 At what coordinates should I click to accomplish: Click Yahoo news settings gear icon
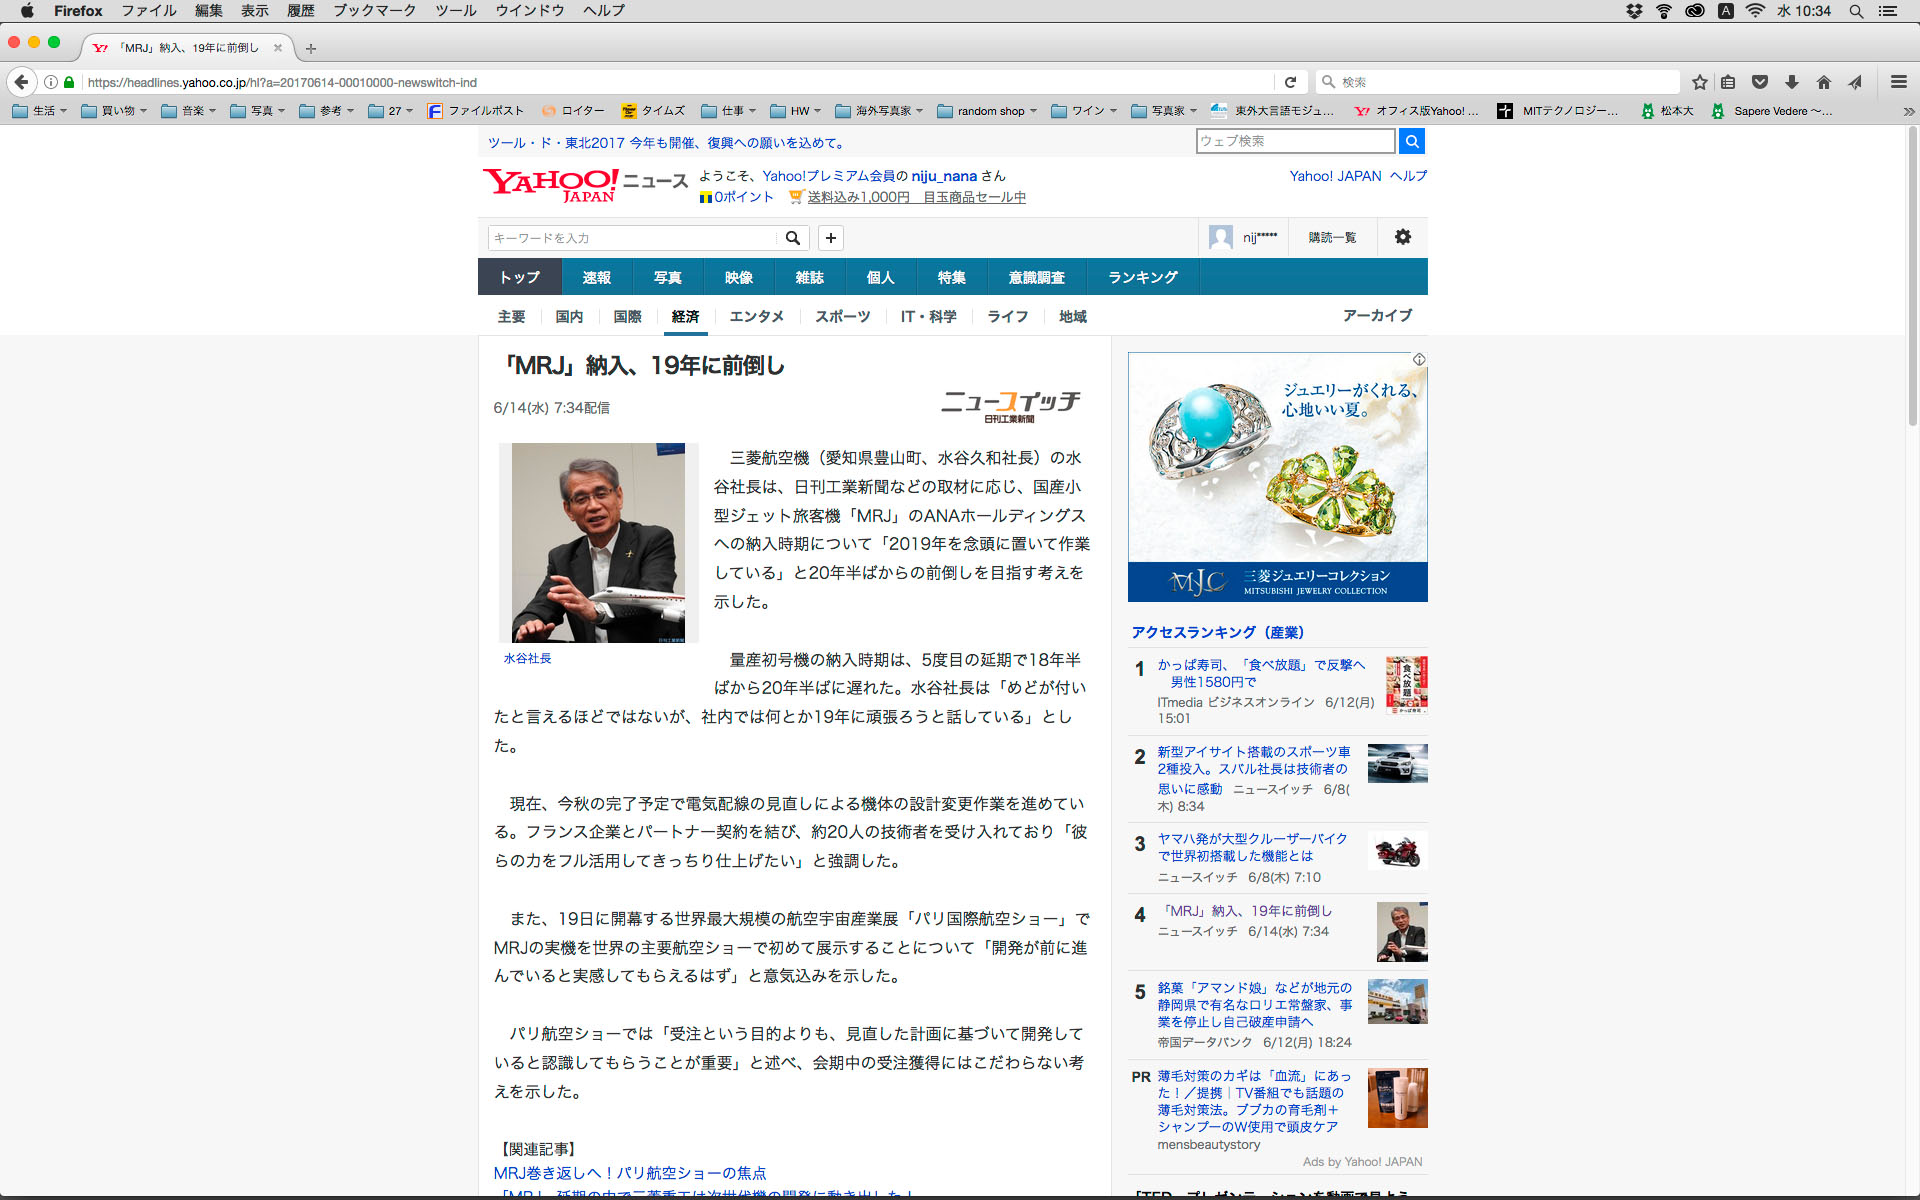coord(1402,237)
